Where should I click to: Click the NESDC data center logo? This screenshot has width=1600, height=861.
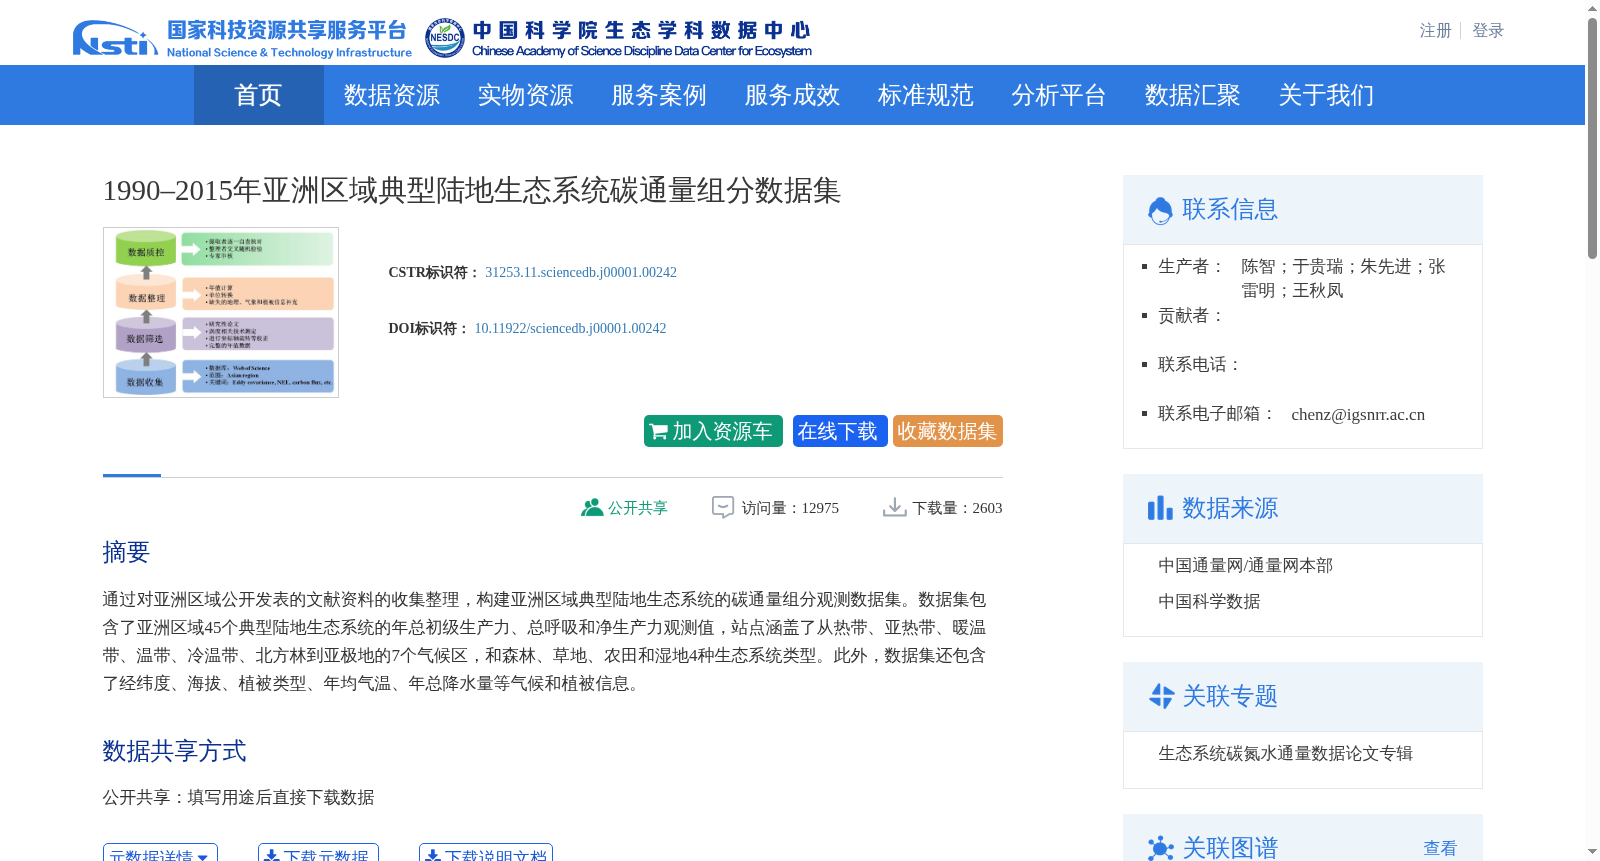(618, 39)
